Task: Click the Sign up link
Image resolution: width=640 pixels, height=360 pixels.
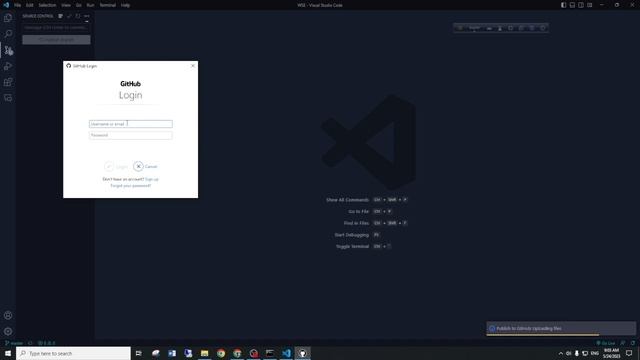Action: pos(152,179)
